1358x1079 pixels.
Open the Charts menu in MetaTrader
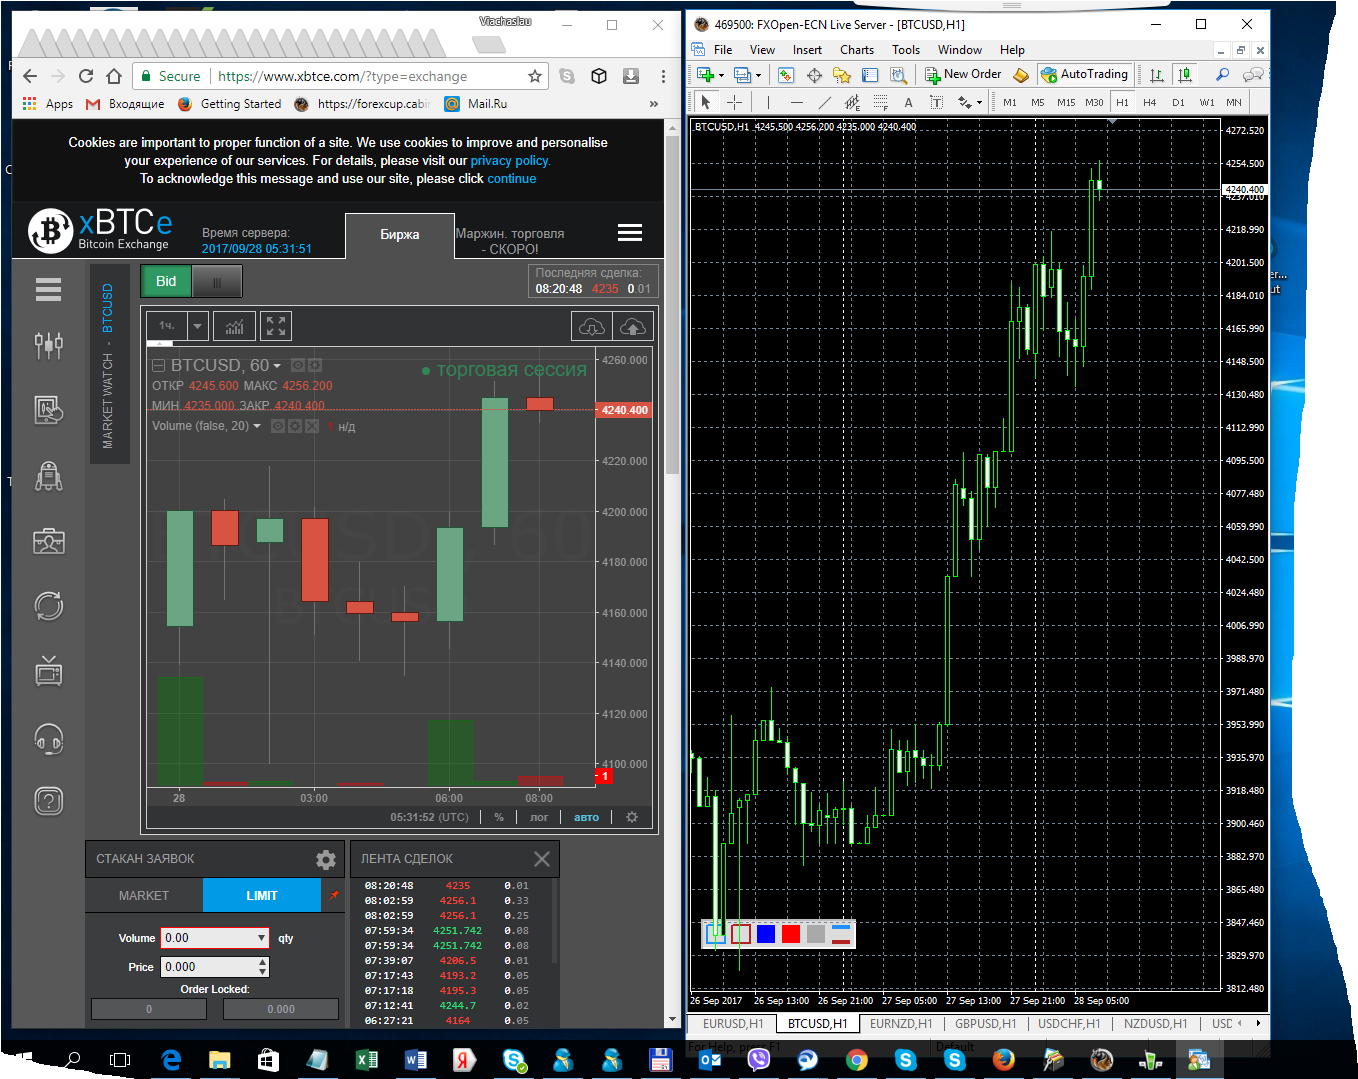point(857,50)
